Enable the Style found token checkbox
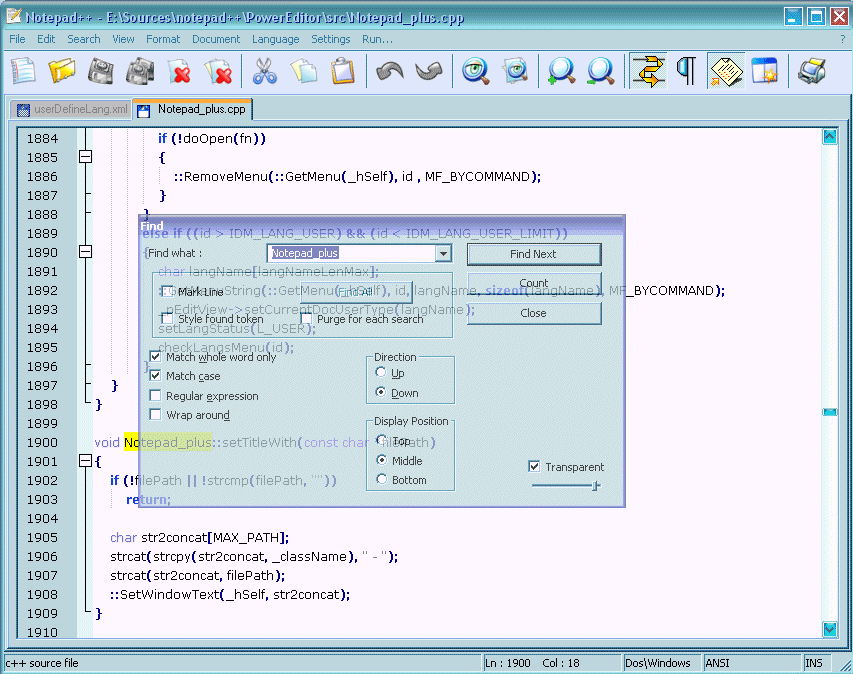The width and height of the screenshot is (853, 674). point(168,318)
